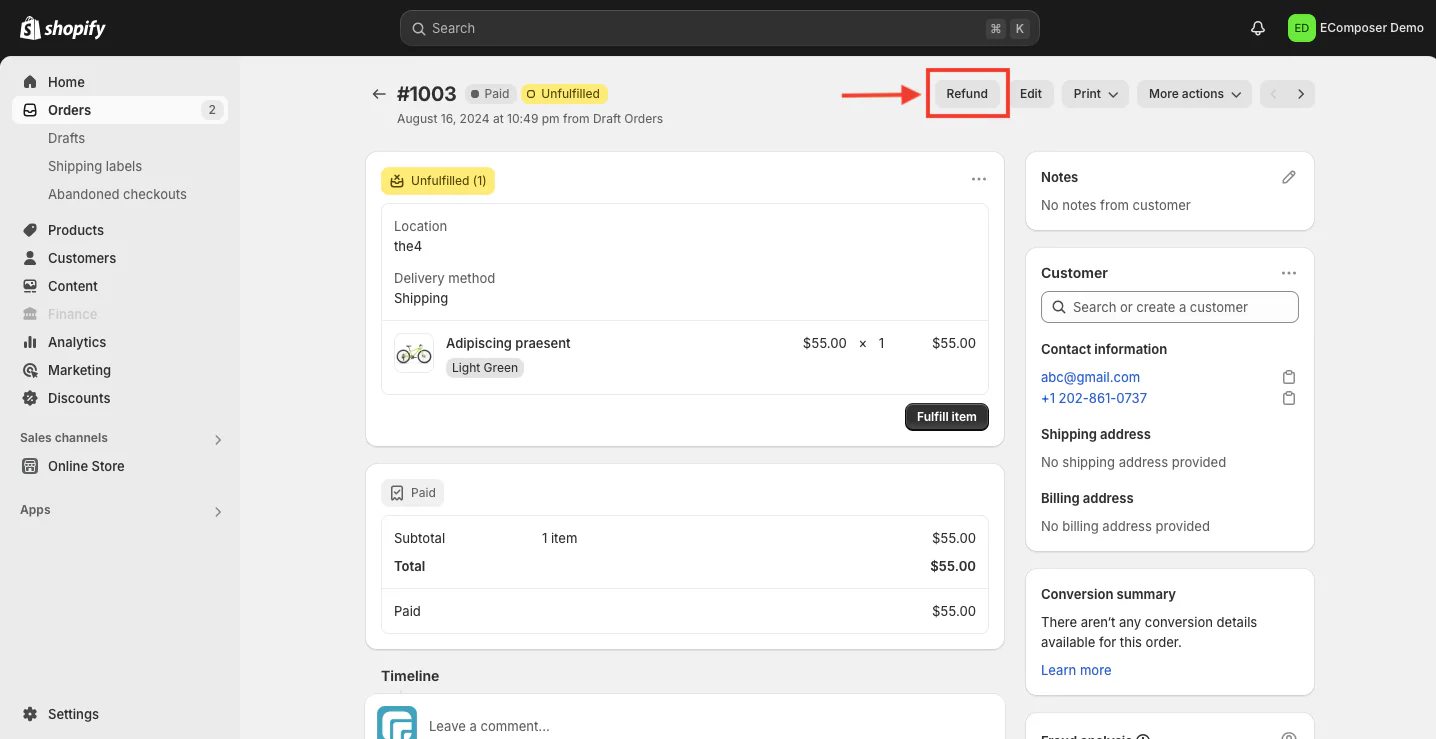Focus the top Search bar
Image resolution: width=1436 pixels, height=739 pixels.
point(720,28)
